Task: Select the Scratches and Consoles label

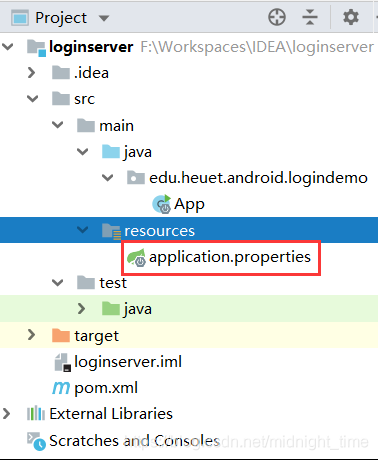Action: [x=134, y=441]
